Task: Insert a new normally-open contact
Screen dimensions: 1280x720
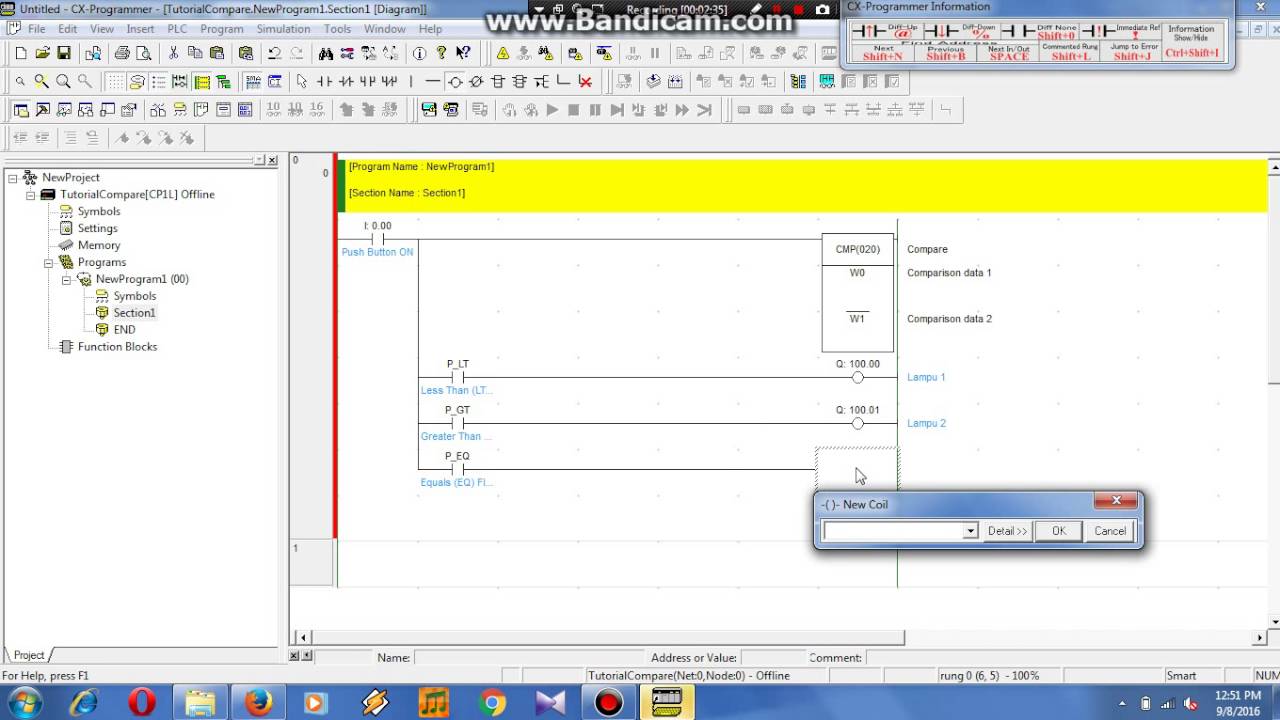Action: (324, 82)
